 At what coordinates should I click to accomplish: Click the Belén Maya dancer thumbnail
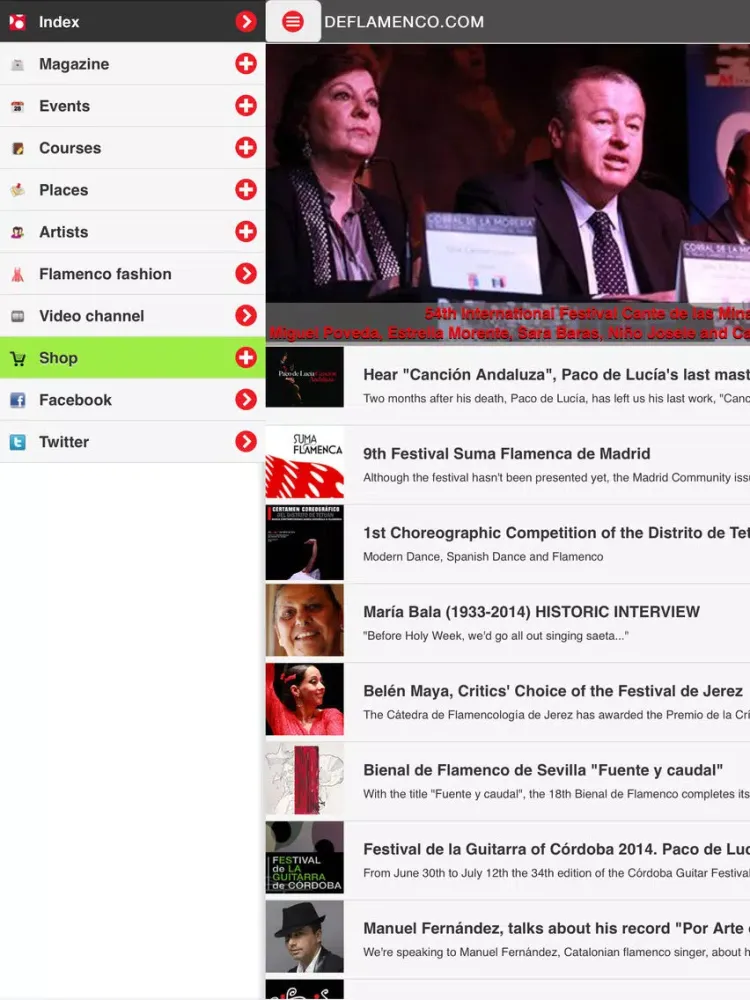pos(305,699)
